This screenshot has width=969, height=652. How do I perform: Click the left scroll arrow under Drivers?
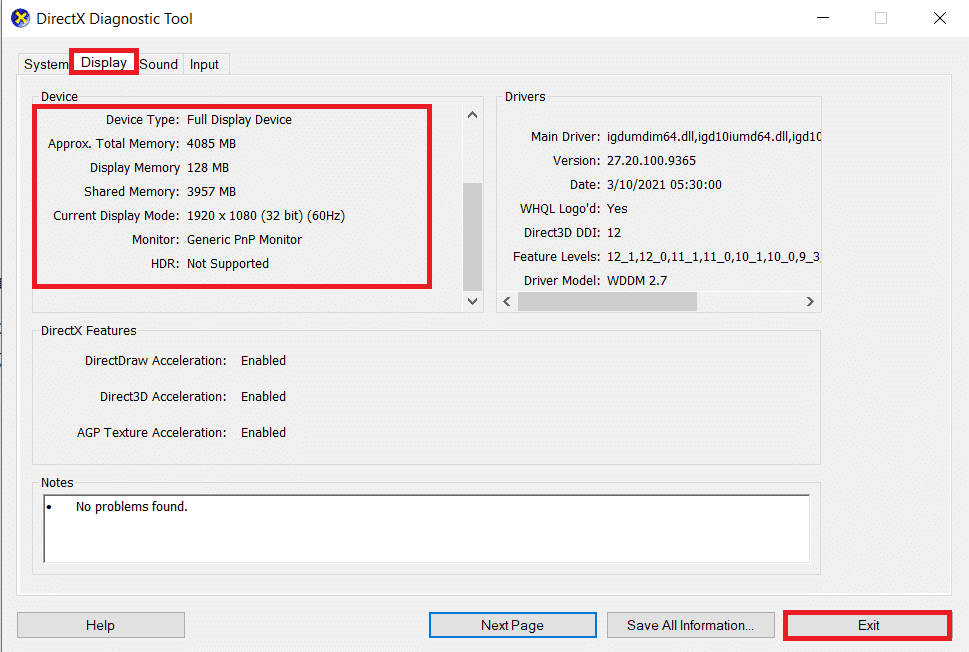506,301
